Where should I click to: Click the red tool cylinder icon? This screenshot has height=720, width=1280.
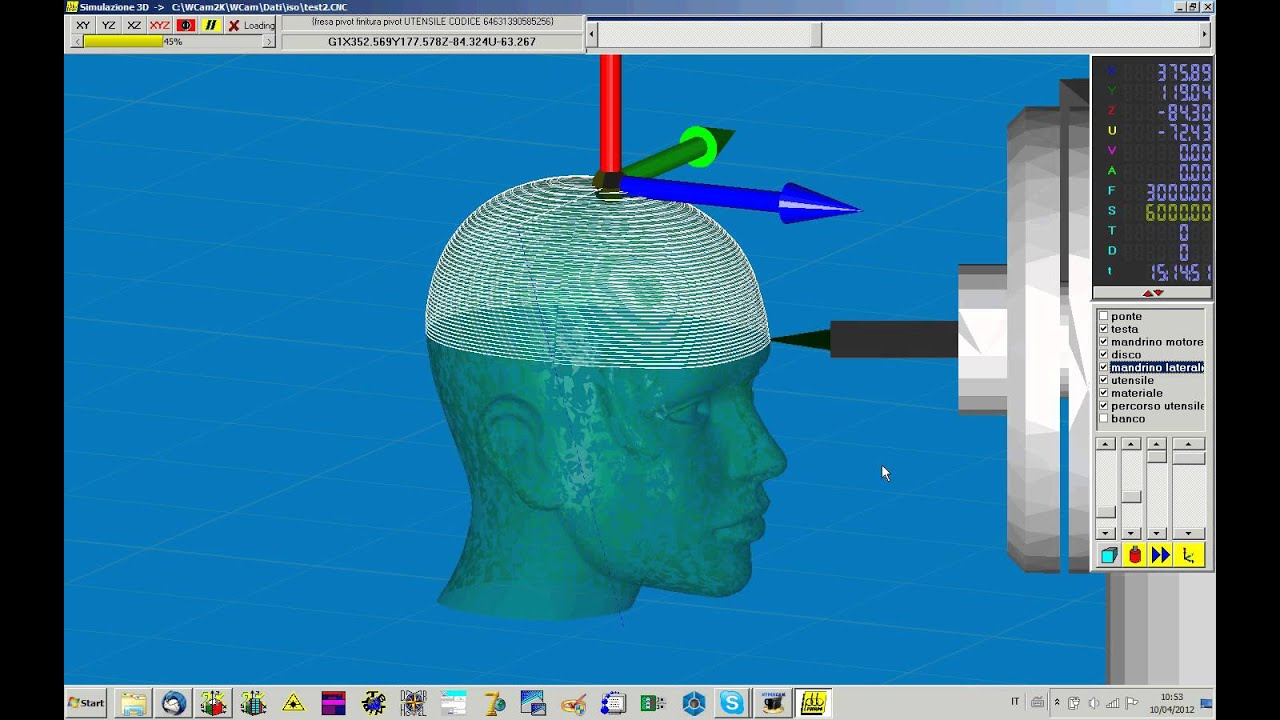(1134, 555)
